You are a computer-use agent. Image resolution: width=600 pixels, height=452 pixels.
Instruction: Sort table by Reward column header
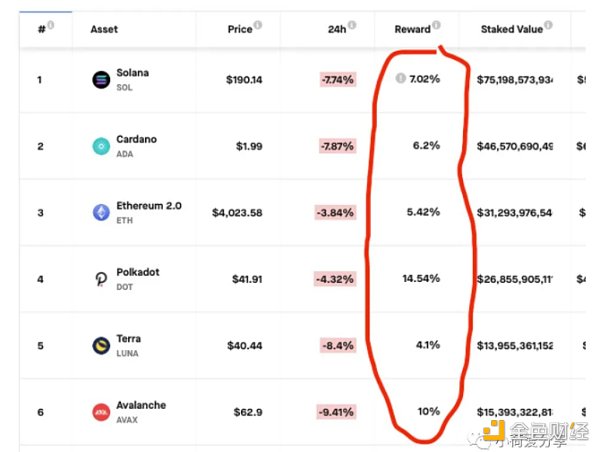(x=412, y=29)
